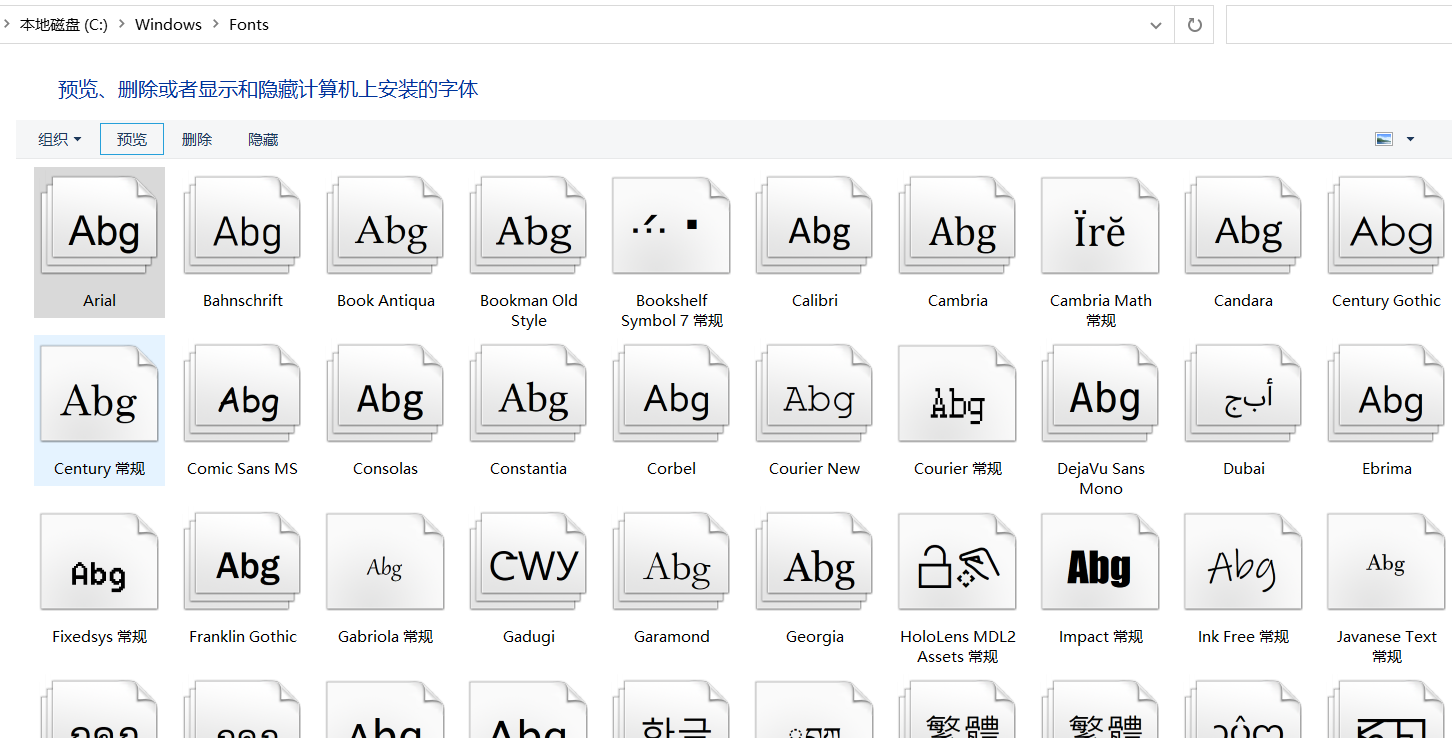Select the Javanese Text 常规 font icon

1386,562
